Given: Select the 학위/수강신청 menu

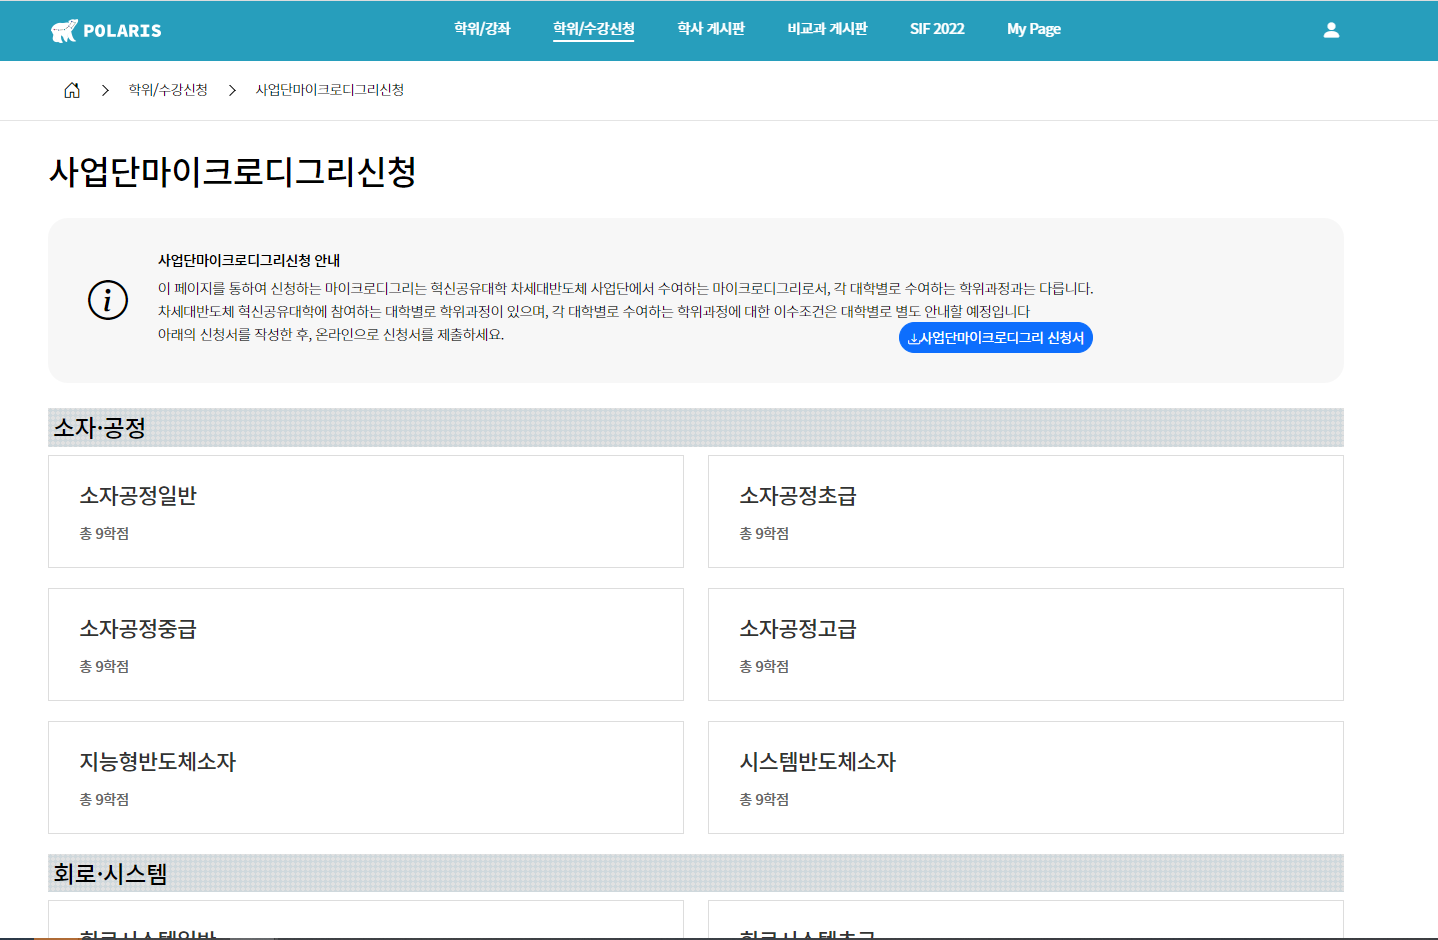Looking at the screenshot, I should coord(594,29).
